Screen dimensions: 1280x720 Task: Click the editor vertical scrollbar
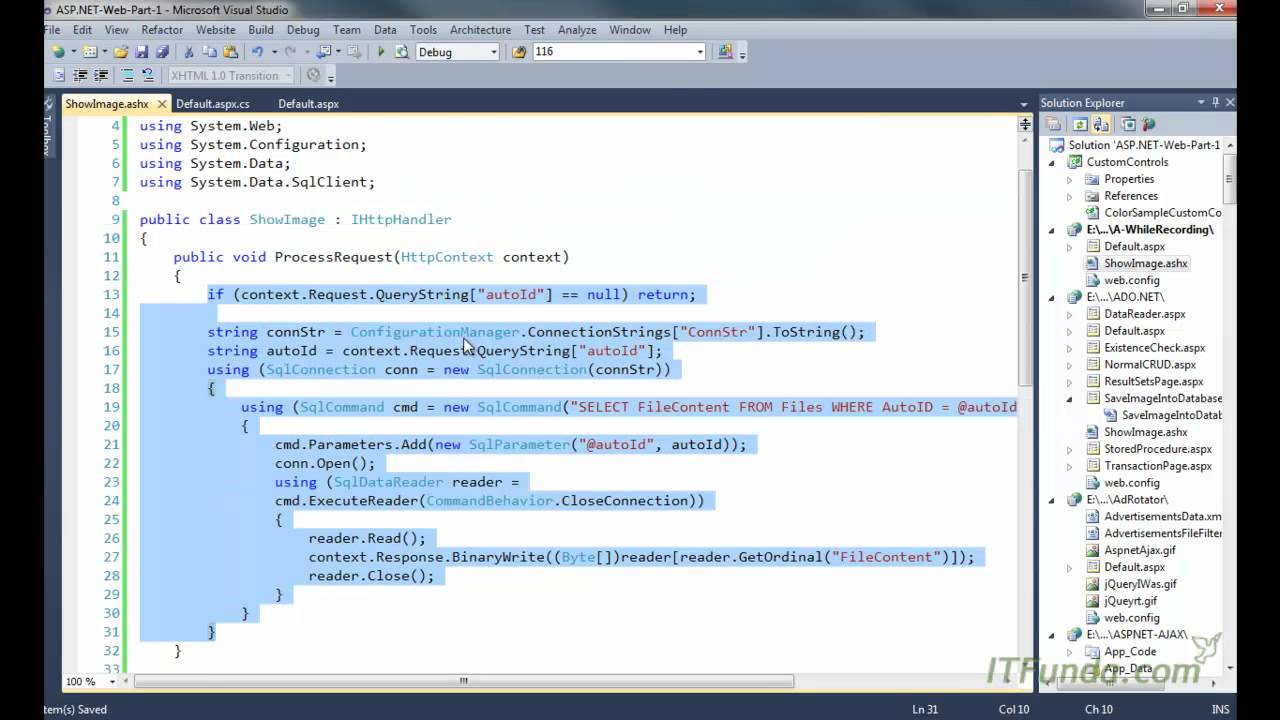(1025, 280)
